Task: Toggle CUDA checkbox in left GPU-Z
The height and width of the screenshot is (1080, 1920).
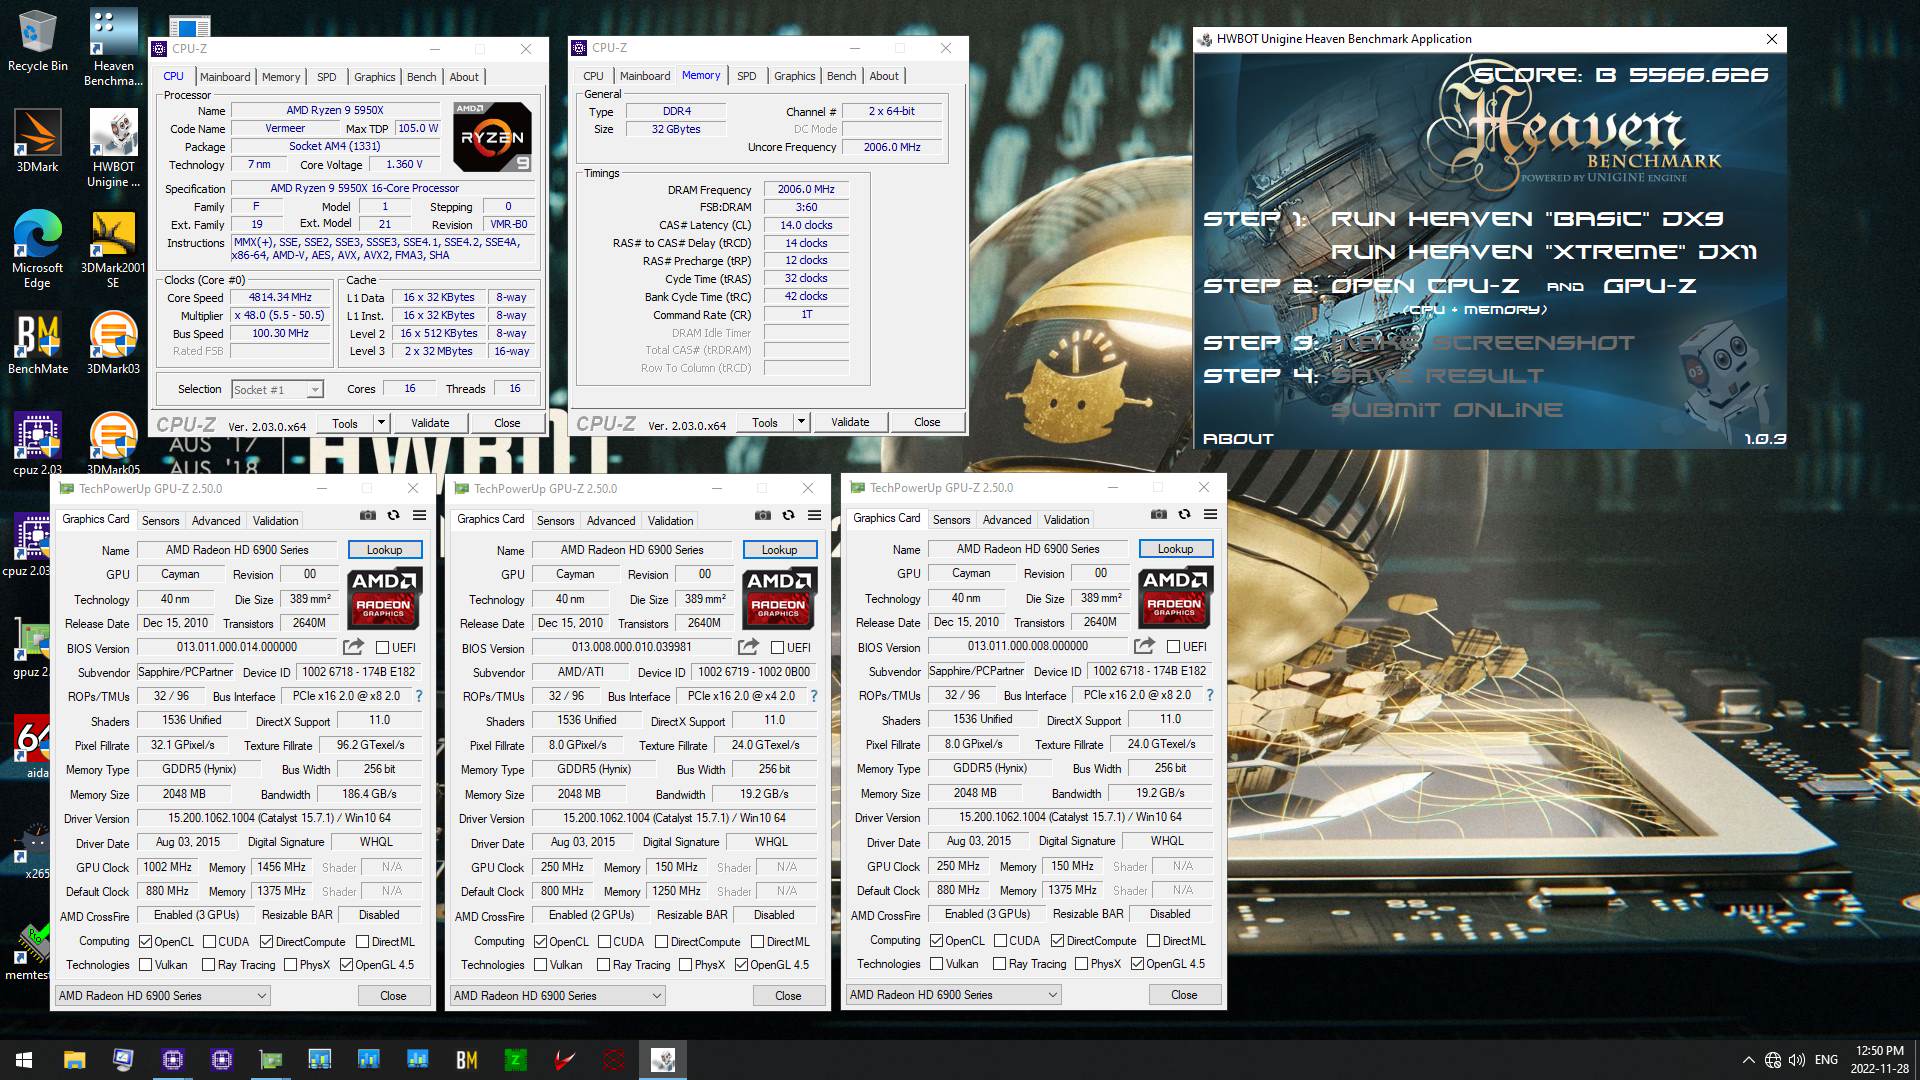Action: pos(210,942)
